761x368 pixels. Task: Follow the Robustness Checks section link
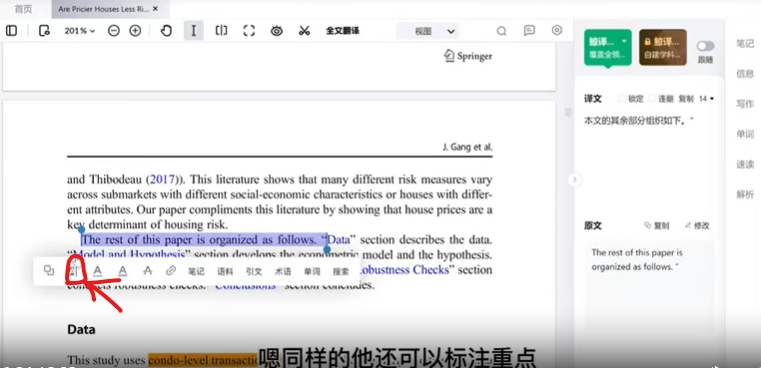coord(404,269)
